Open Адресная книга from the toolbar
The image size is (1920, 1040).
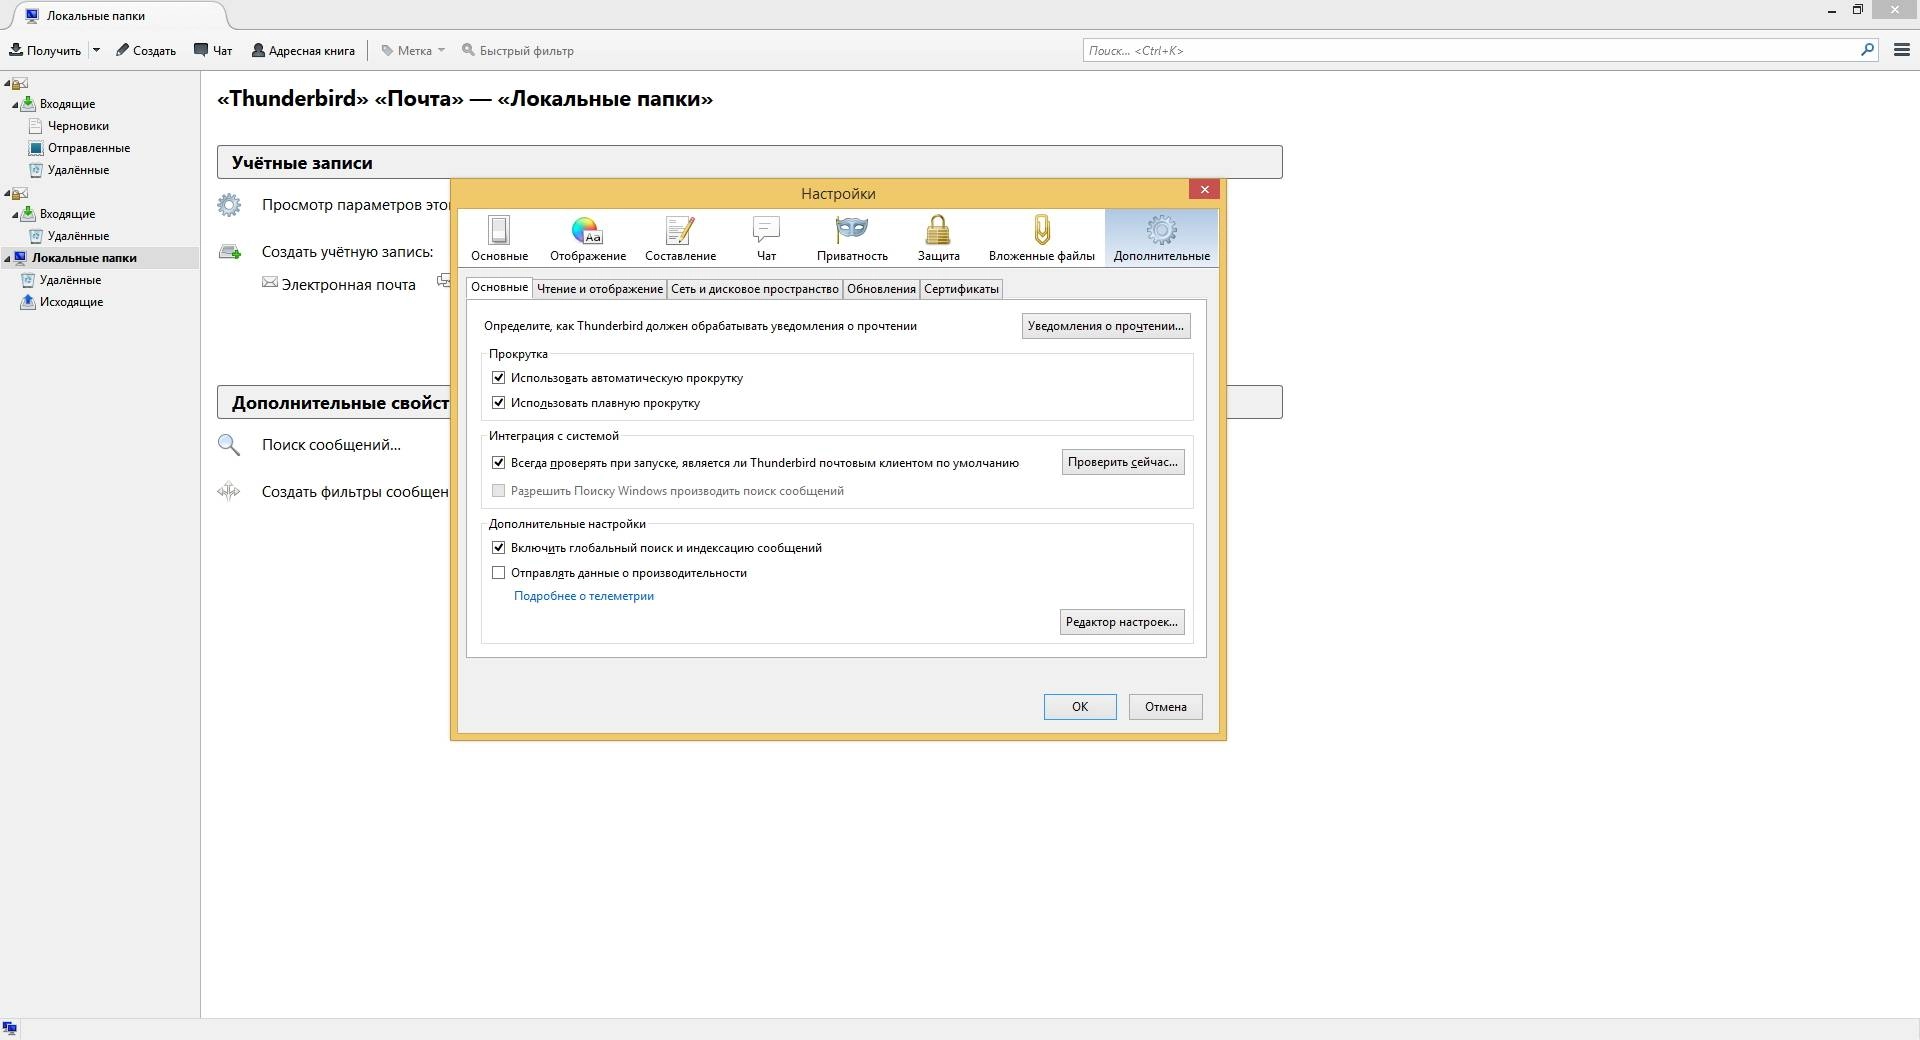(x=303, y=50)
